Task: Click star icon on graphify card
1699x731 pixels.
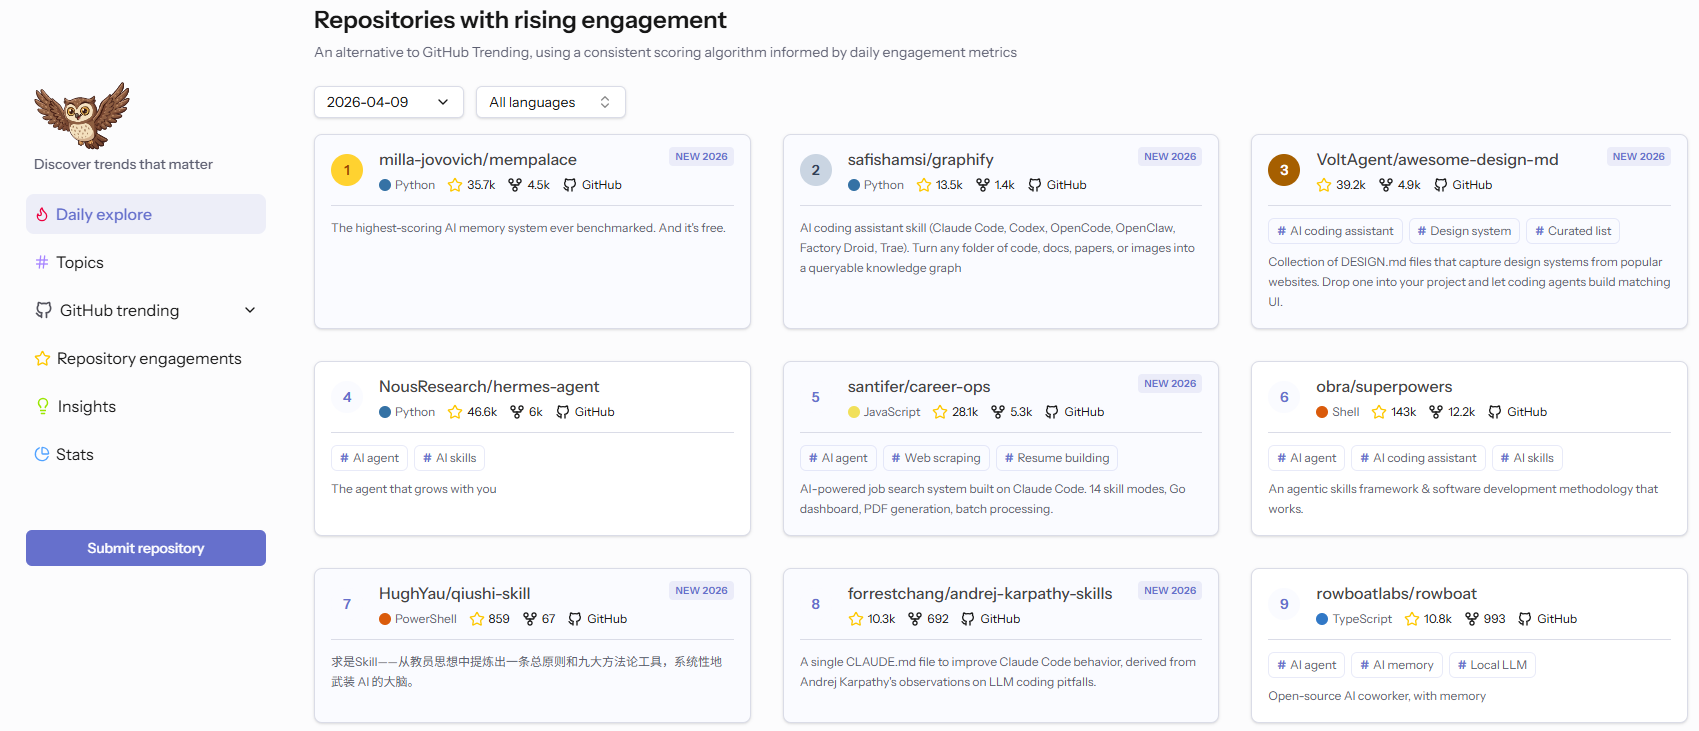Action: [924, 185]
